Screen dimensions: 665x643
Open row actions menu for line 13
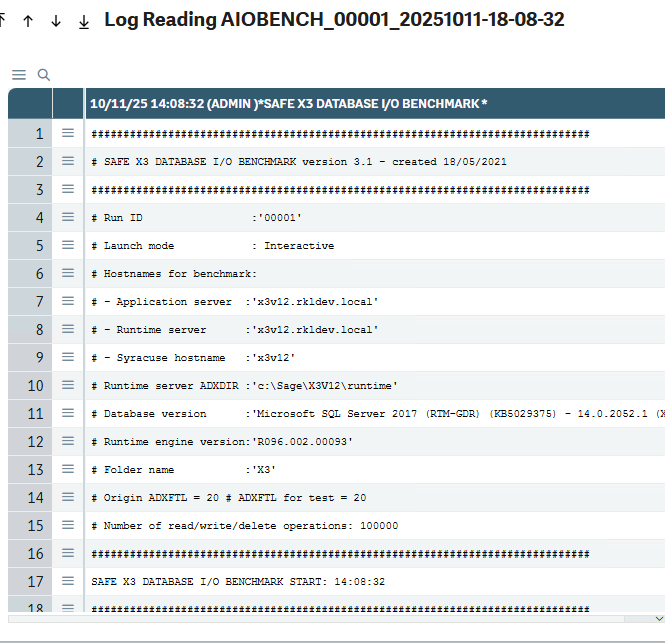click(68, 469)
